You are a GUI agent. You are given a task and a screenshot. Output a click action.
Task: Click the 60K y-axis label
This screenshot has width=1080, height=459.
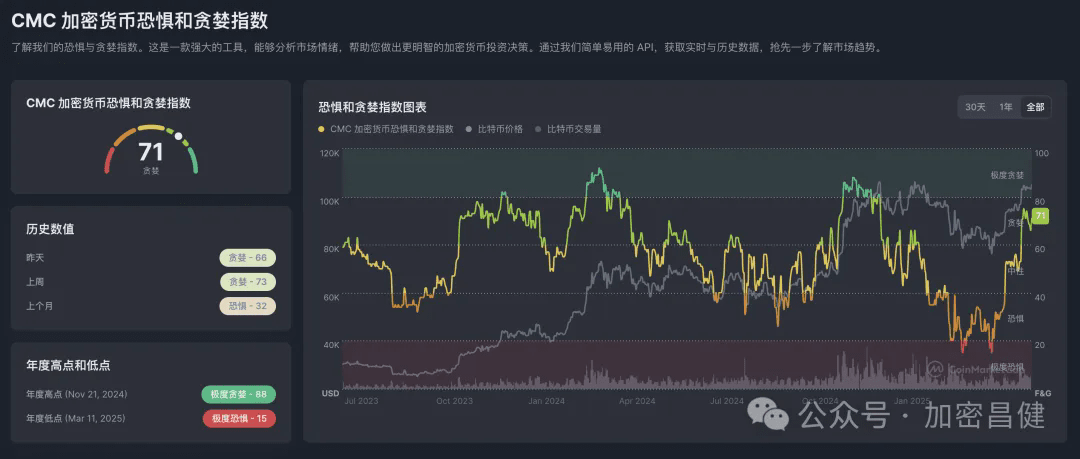pos(331,298)
